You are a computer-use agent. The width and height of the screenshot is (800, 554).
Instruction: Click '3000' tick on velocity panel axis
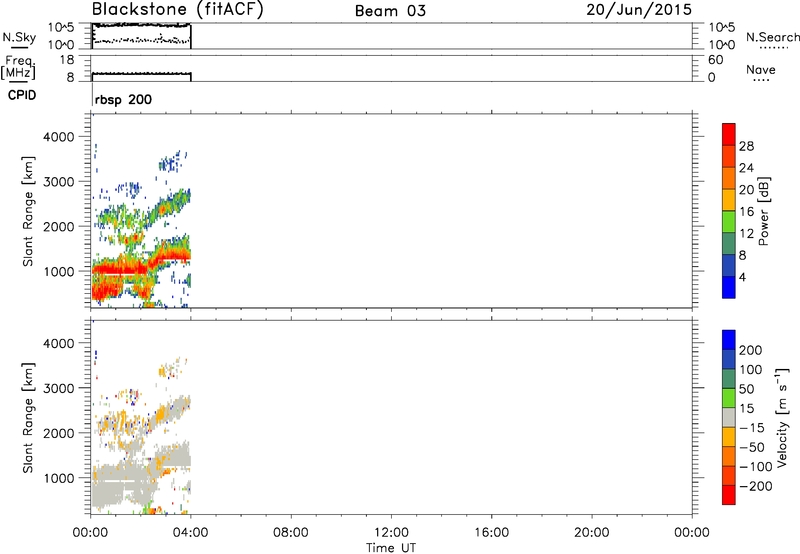tap(59, 388)
